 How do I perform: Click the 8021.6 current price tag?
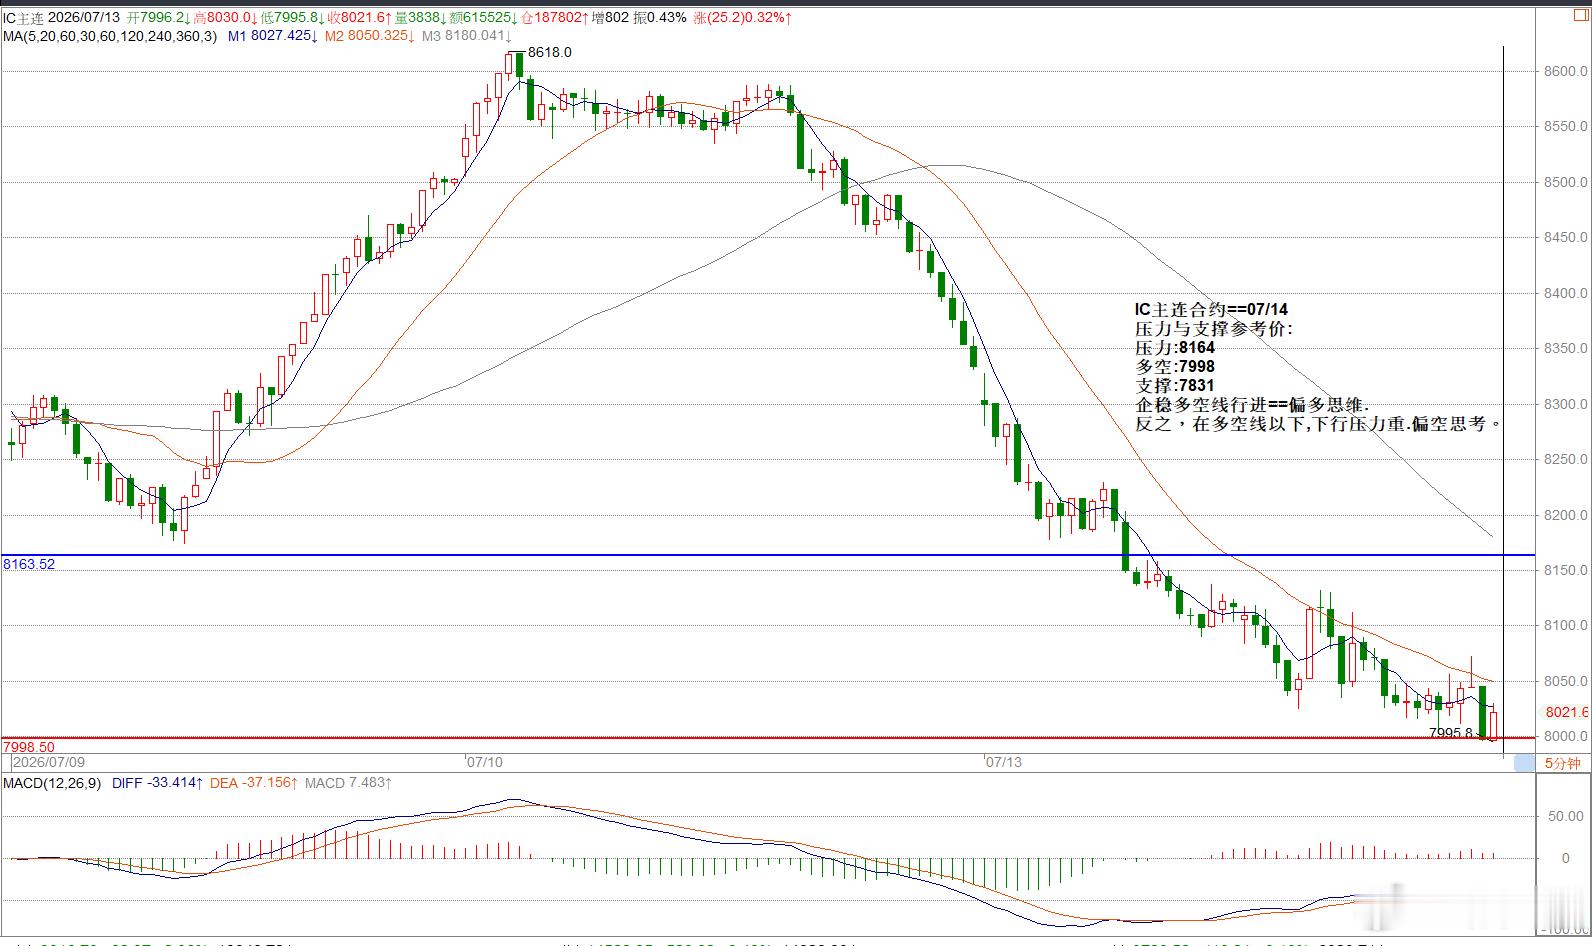(1566, 712)
